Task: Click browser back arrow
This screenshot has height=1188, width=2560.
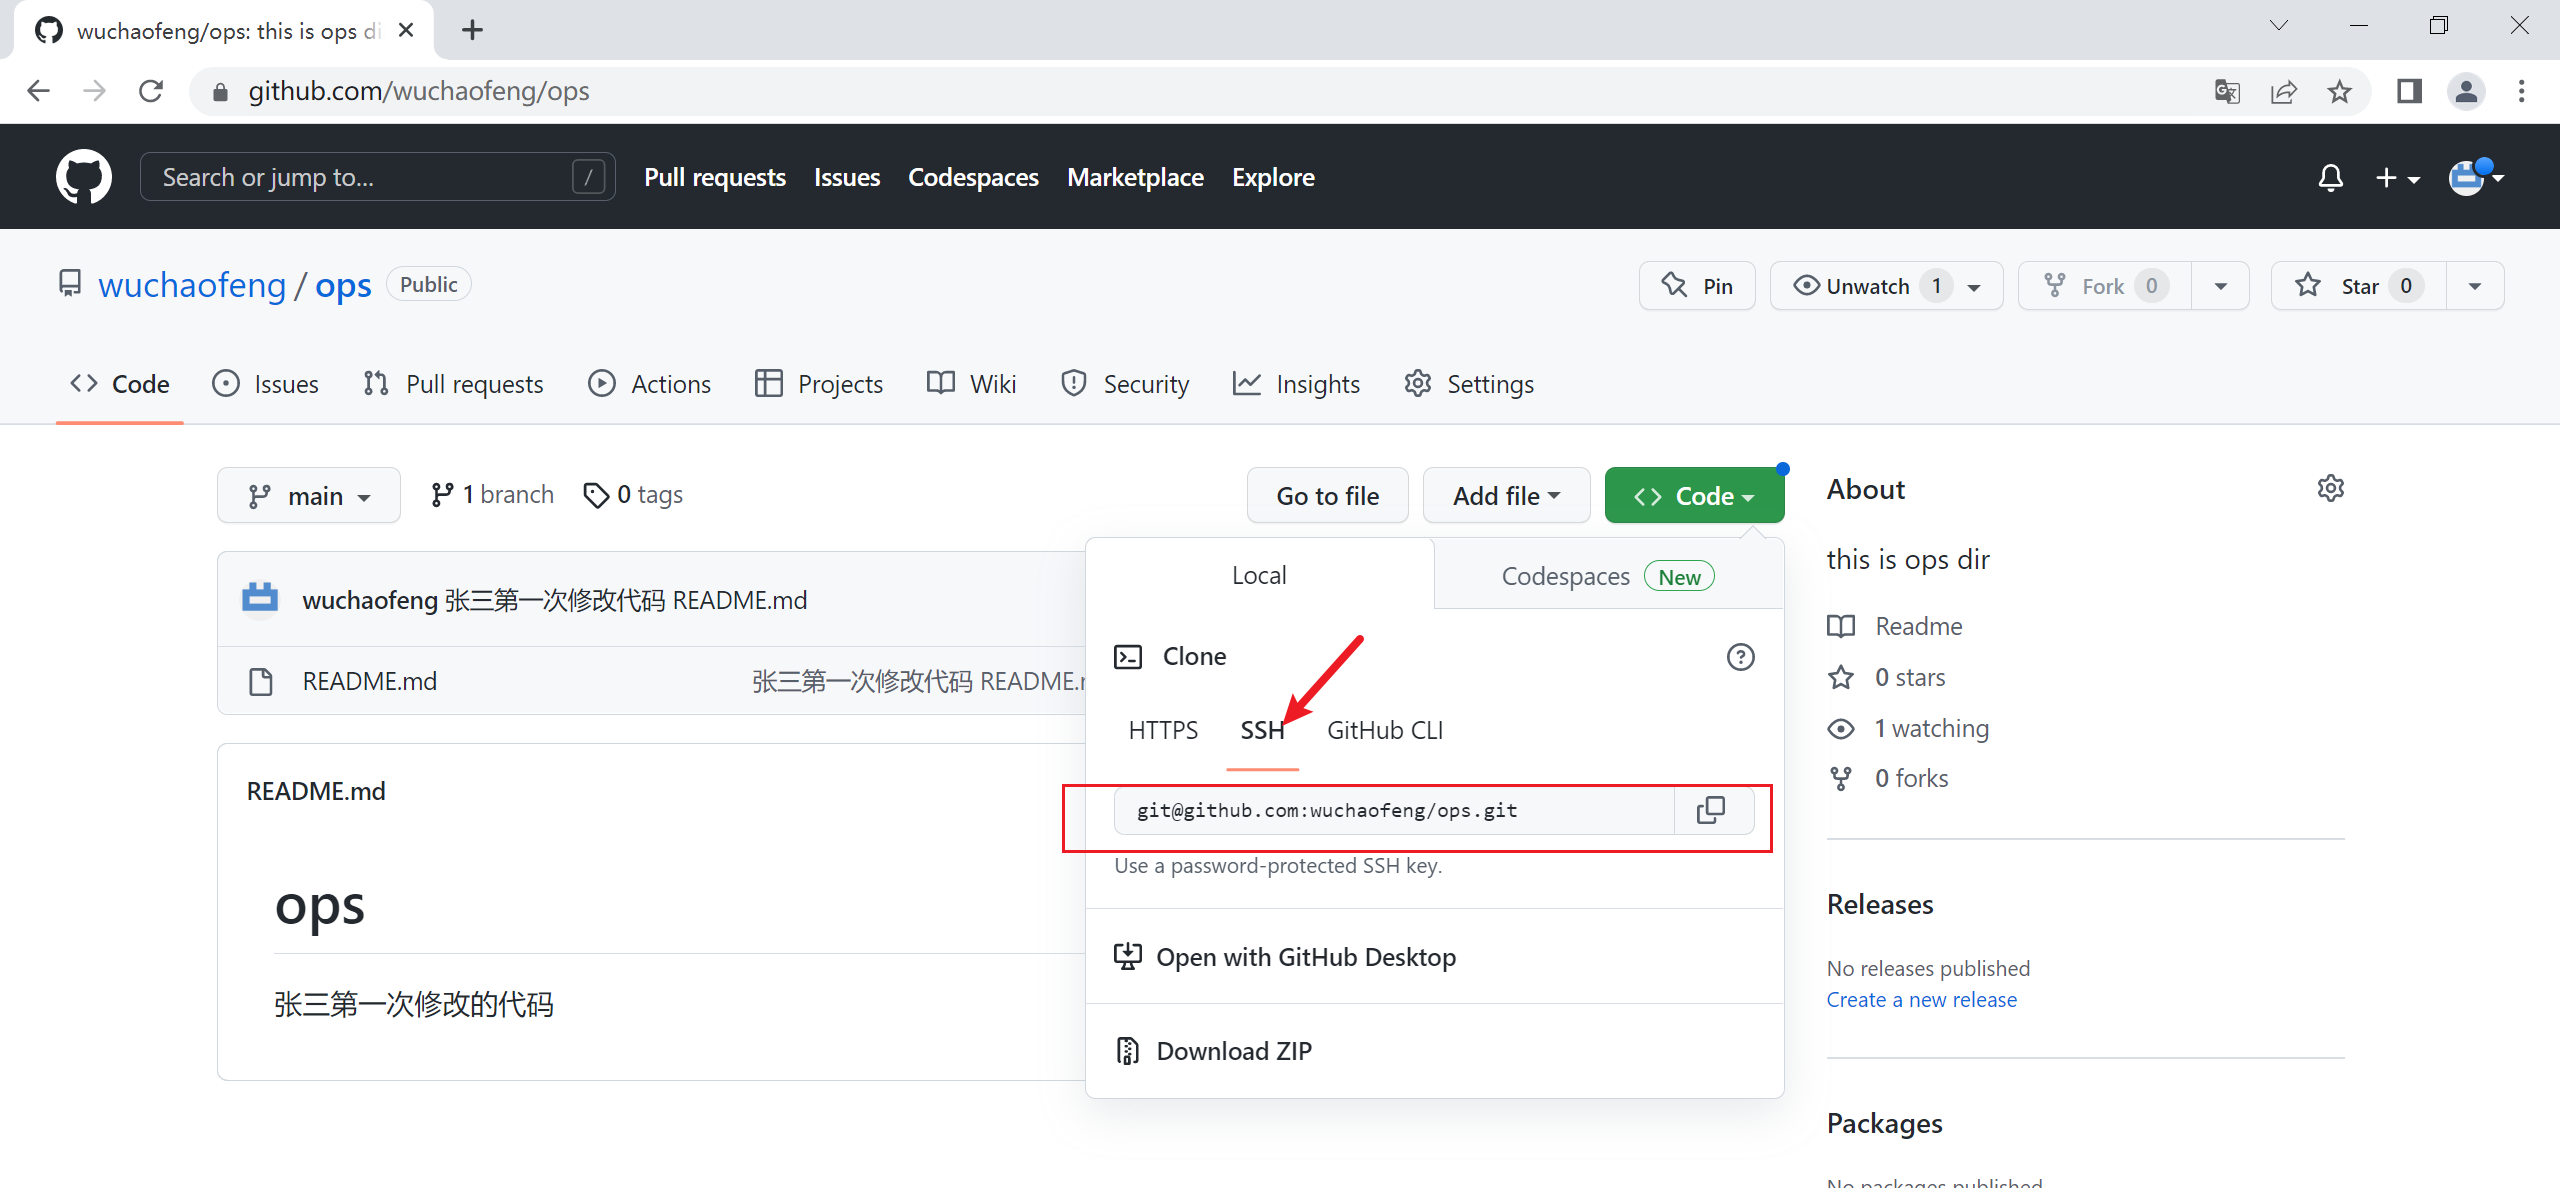Action: pos(38,91)
